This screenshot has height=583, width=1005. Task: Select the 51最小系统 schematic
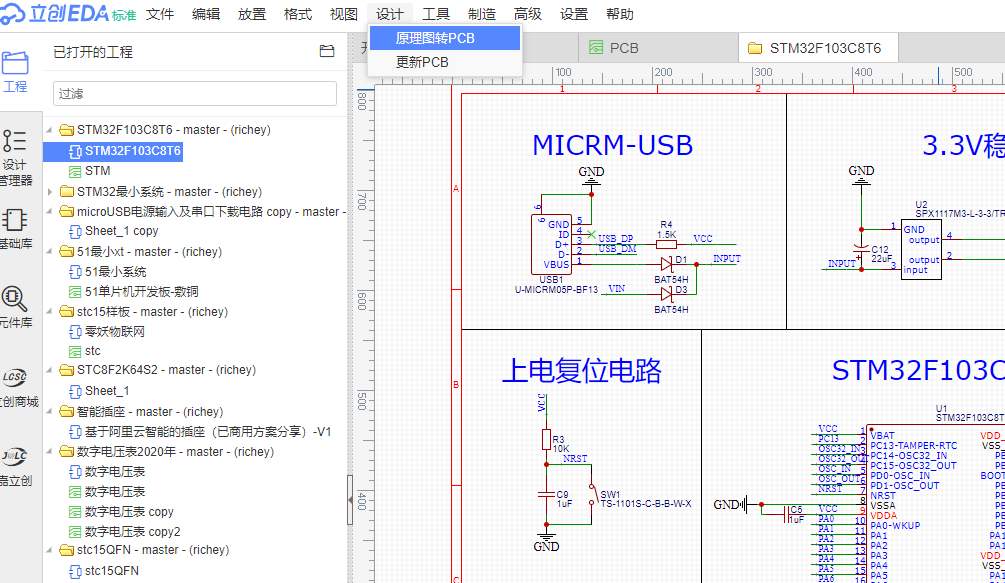115,272
